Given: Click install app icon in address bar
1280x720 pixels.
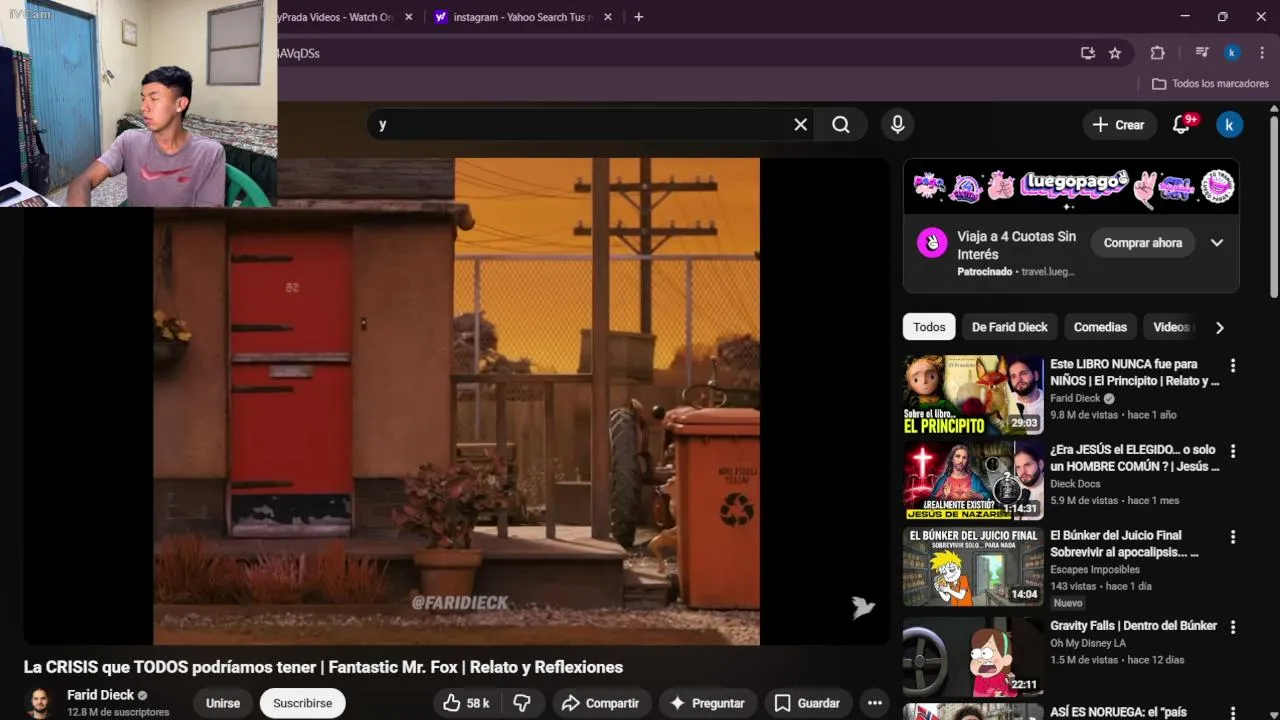Looking at the screenshot, I should click(x=1088, y=53).
